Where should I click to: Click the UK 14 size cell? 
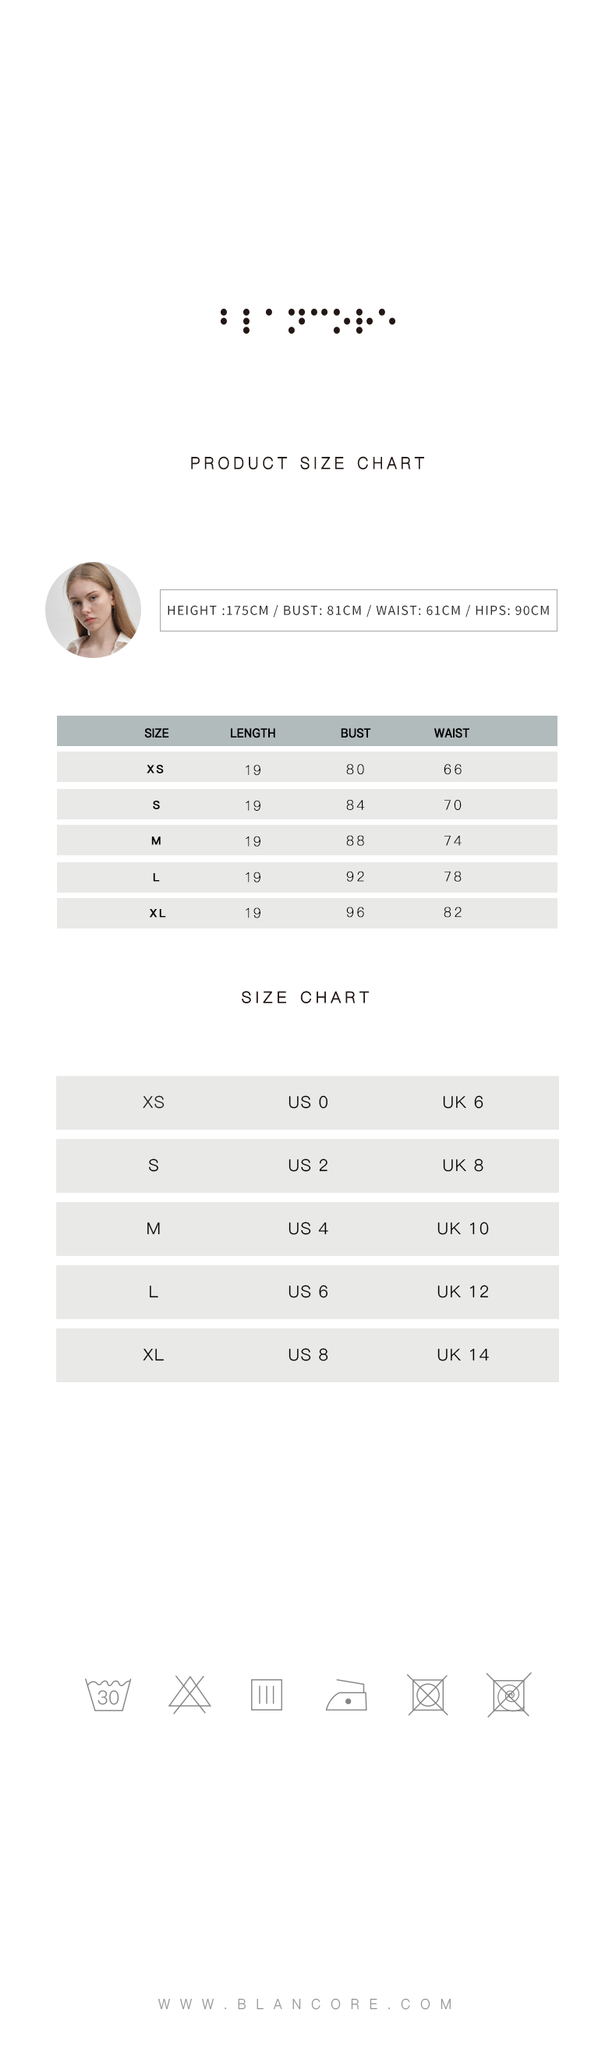point(463,1354)
